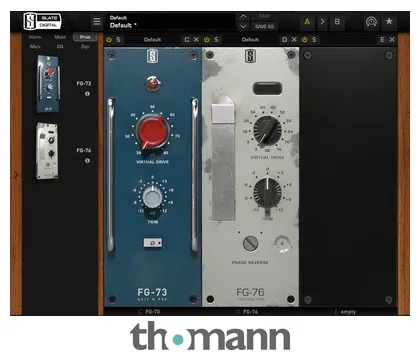Solo the FG-76 slot
This screenshot has height=360, width=420.
[x=216, y=40]
